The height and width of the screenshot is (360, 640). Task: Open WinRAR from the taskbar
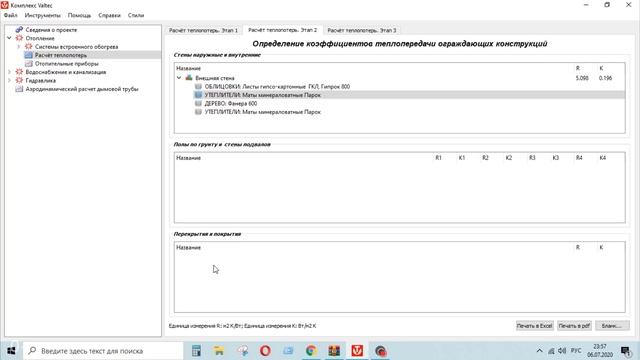[334, 351]
